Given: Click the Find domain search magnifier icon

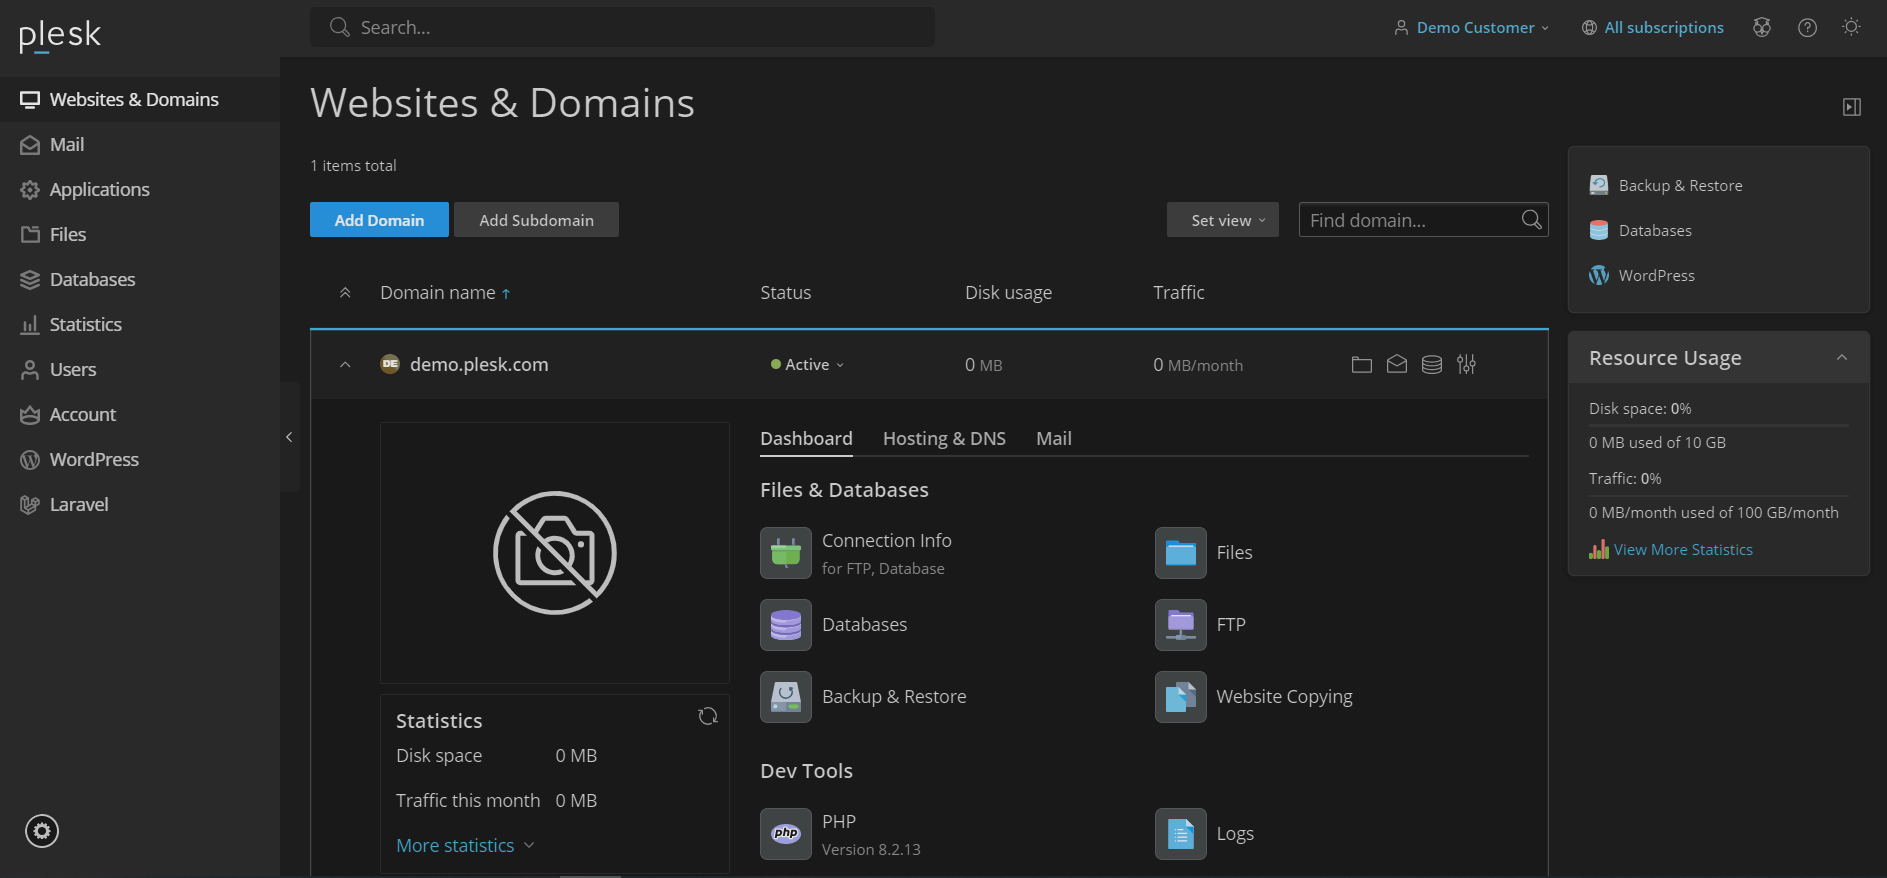Looking at the screenshot, I should [x=1531, y=220].
